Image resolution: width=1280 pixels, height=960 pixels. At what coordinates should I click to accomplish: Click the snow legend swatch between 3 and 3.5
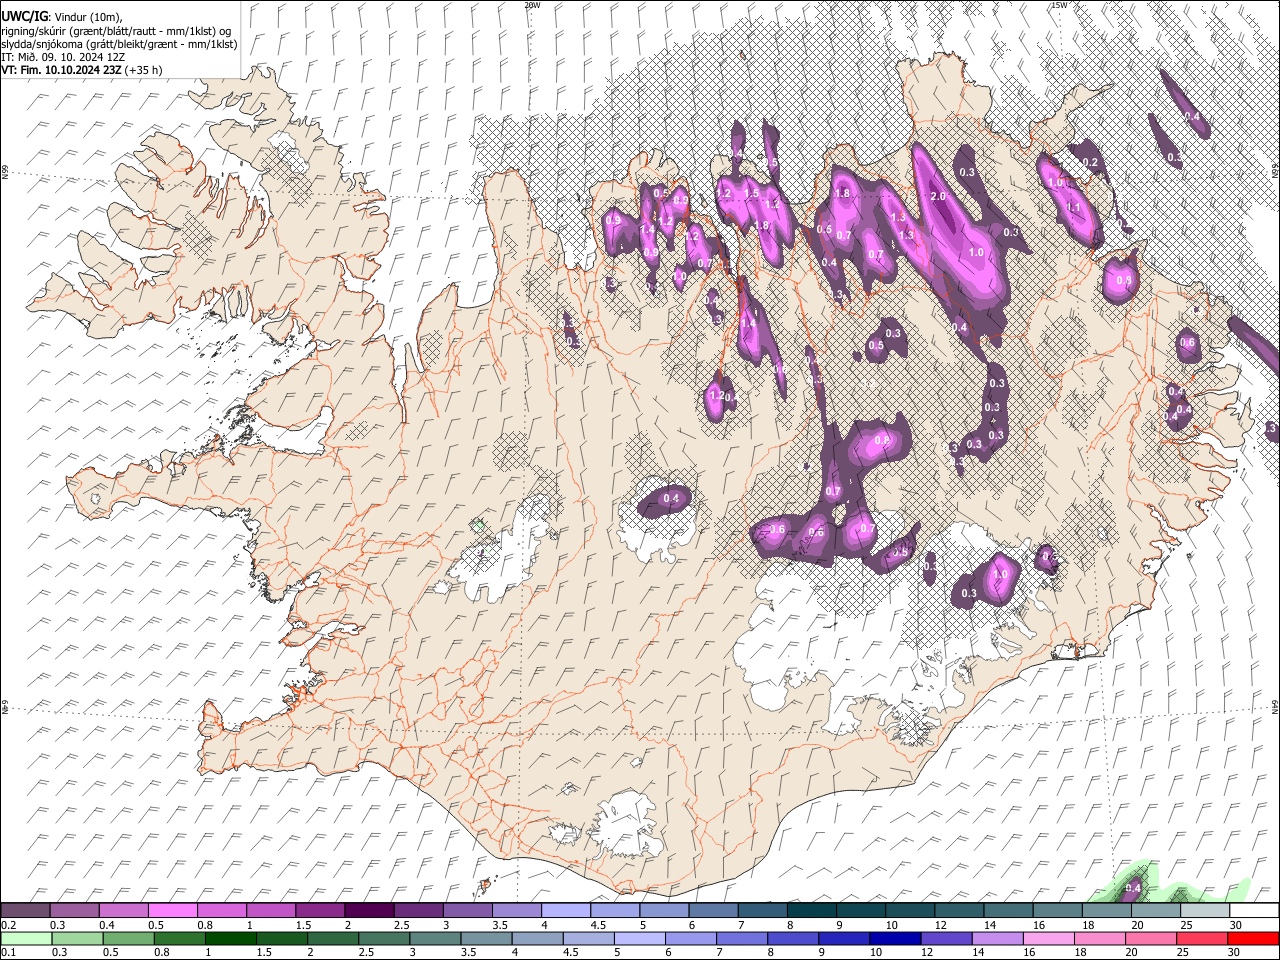tap(467, 911)
